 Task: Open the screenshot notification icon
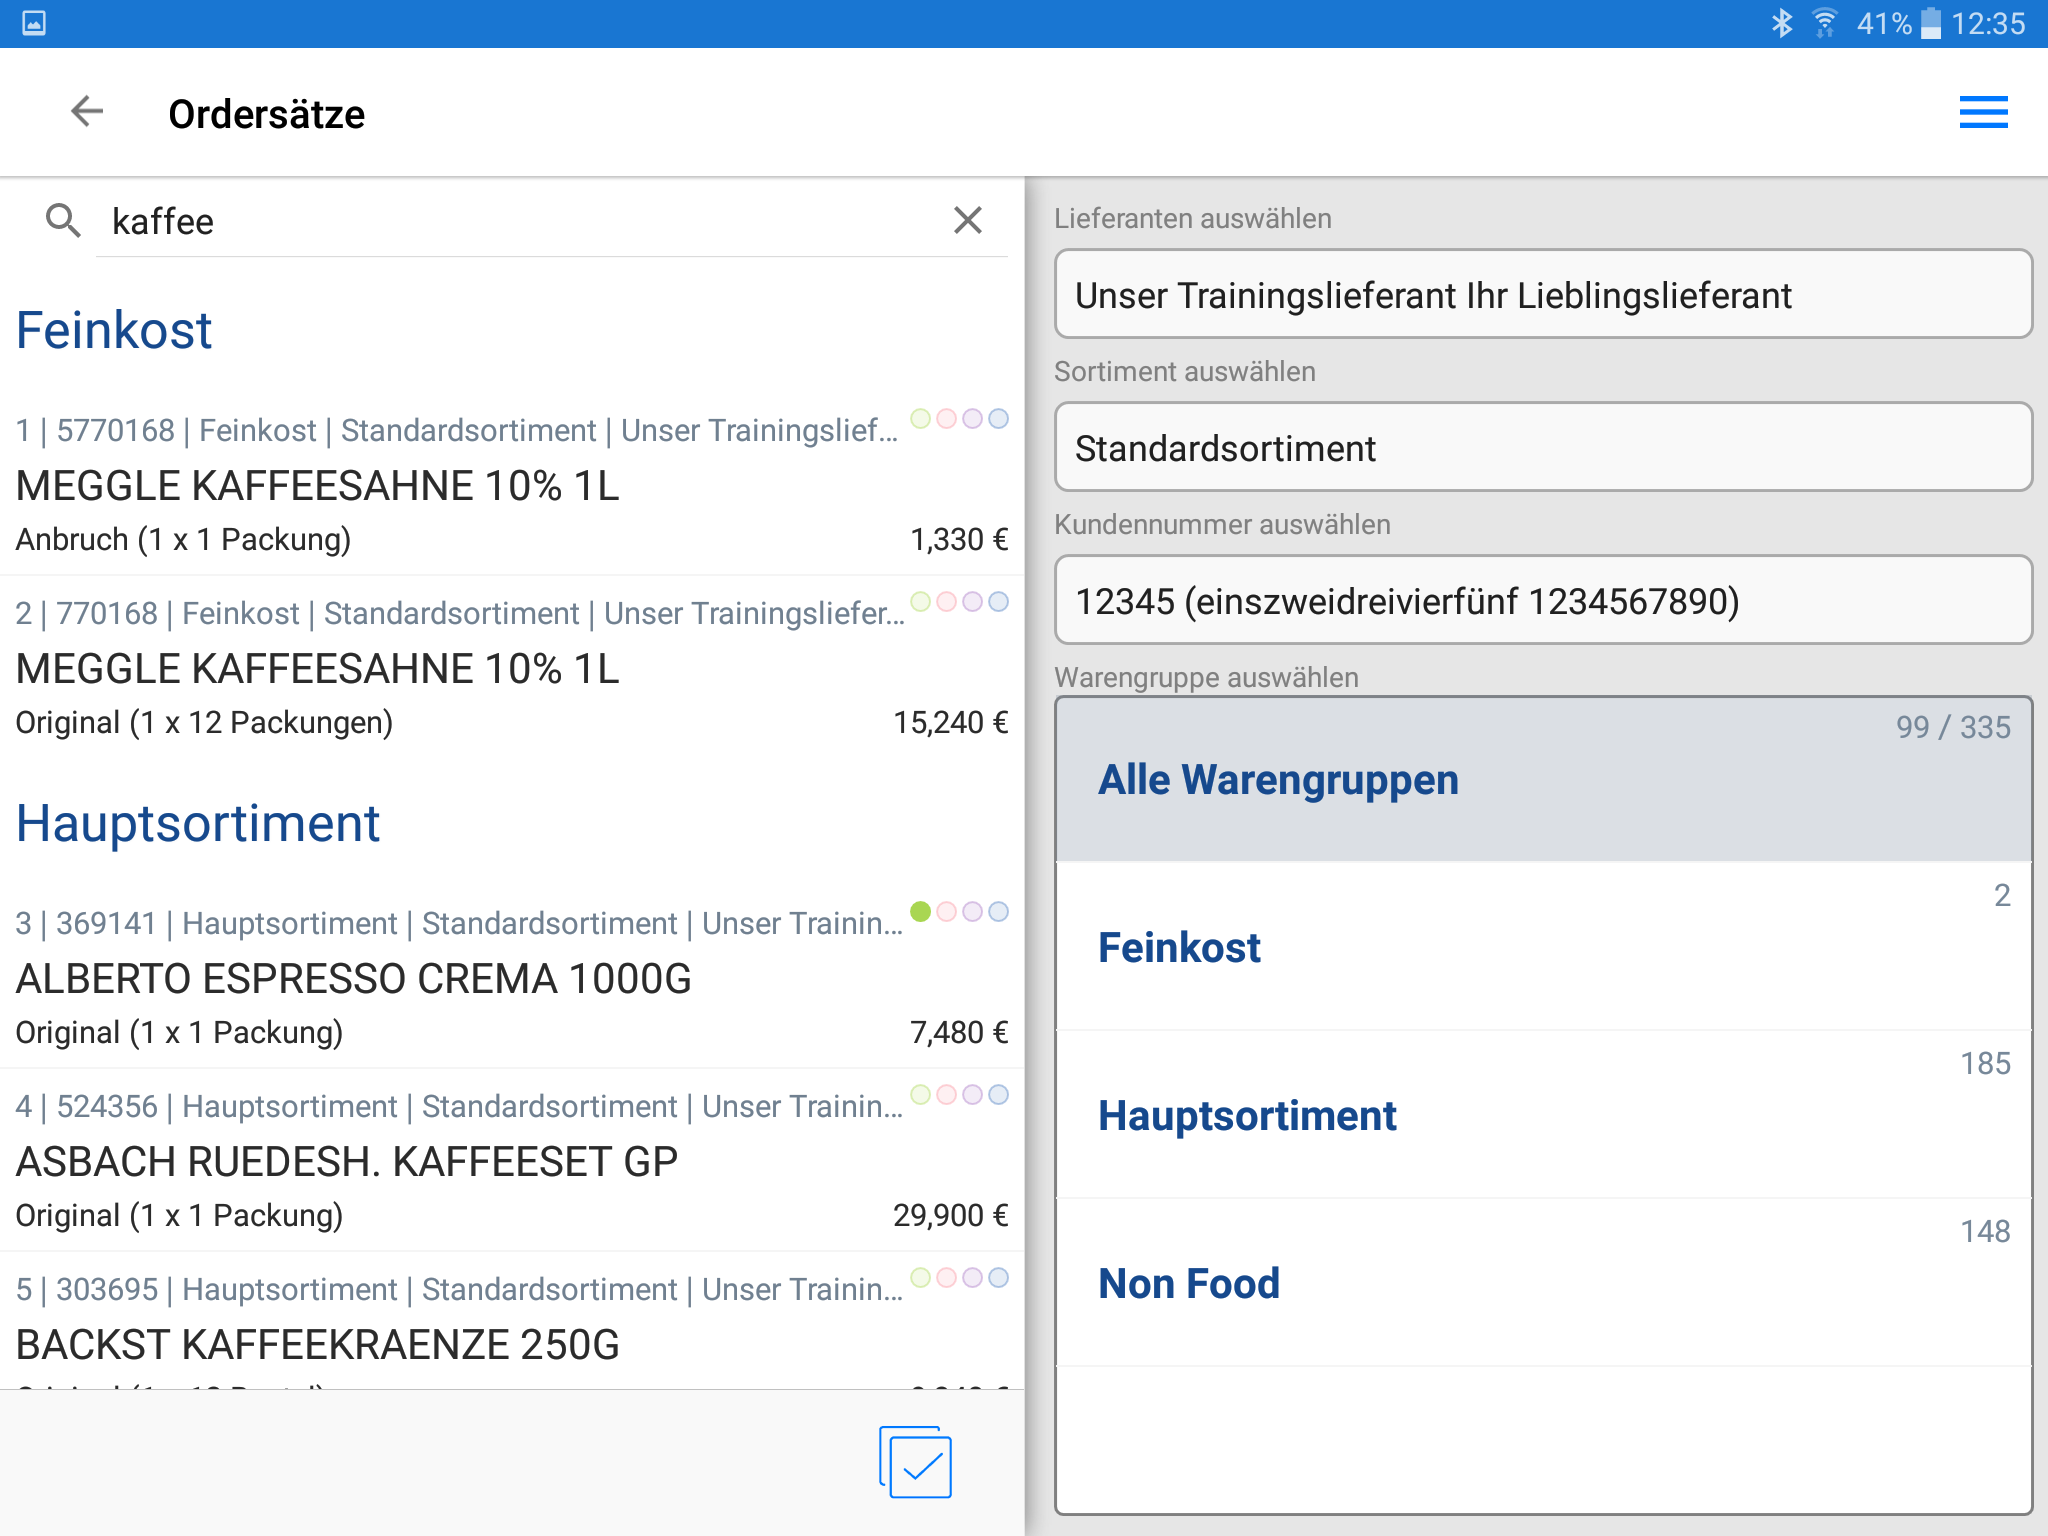click(x=34, y=23)
